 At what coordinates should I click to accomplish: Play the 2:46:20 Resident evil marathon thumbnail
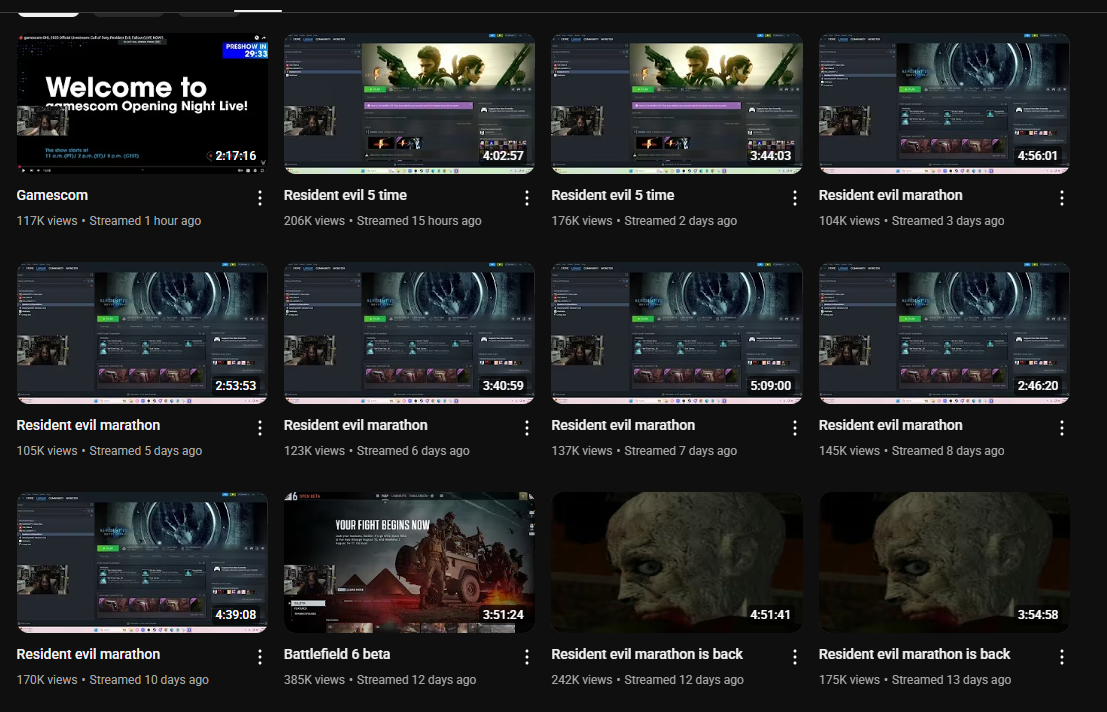pos(944,333)
